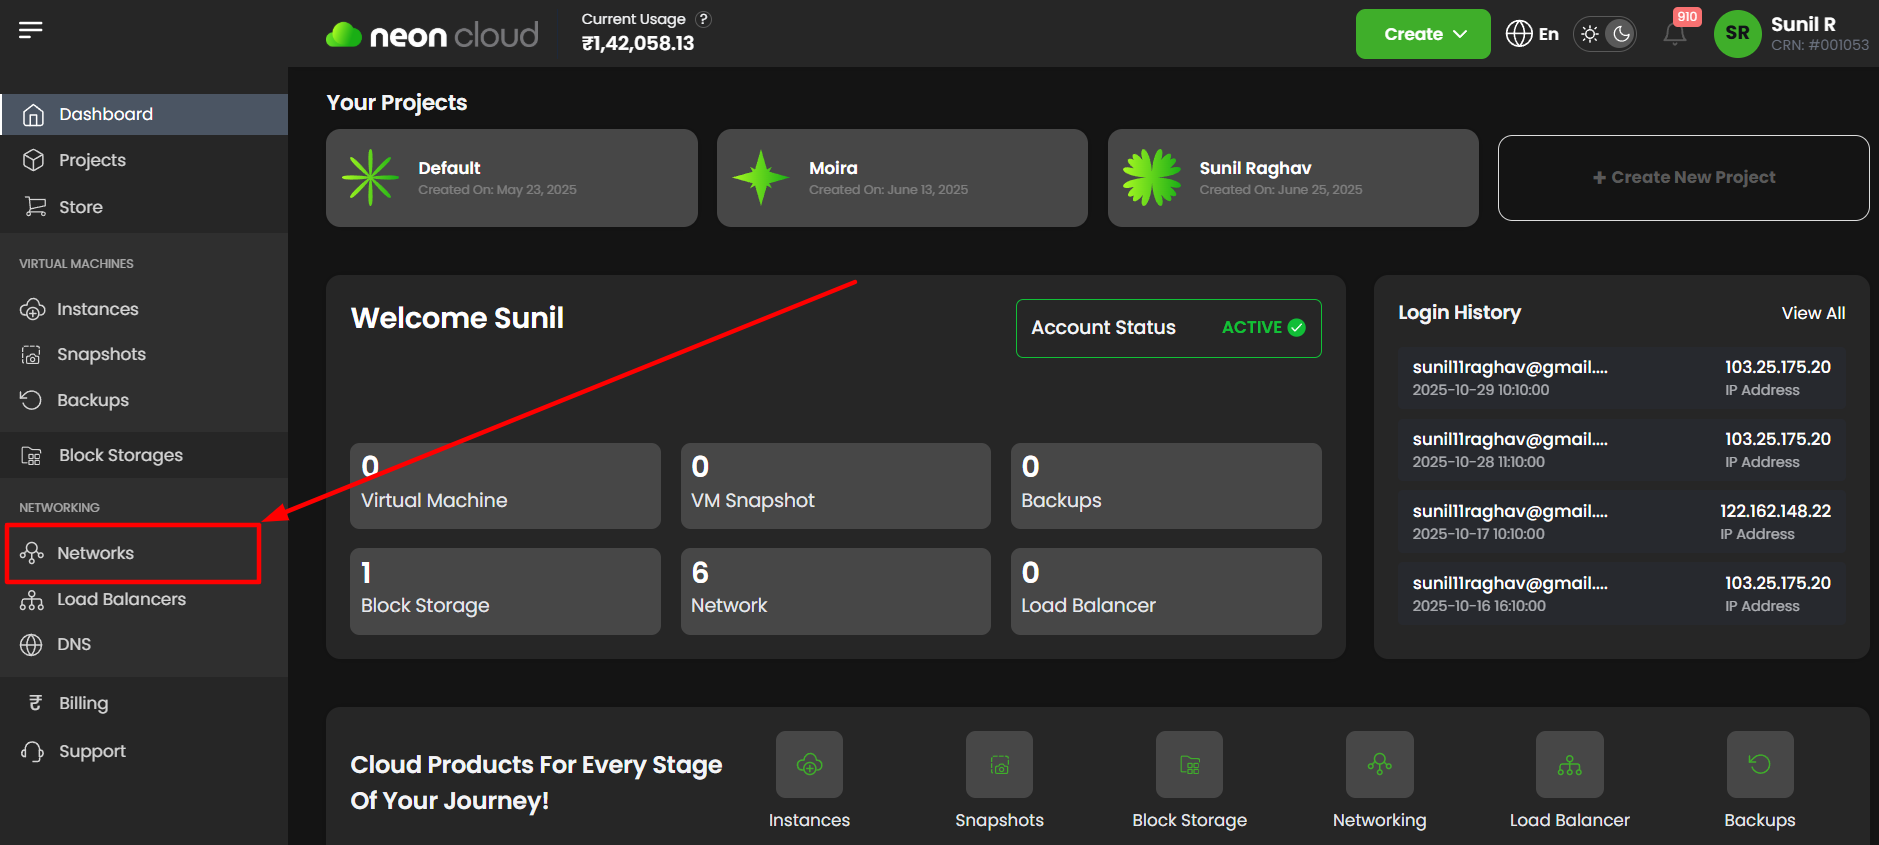Open the Networking product icon

point(1379,765)
